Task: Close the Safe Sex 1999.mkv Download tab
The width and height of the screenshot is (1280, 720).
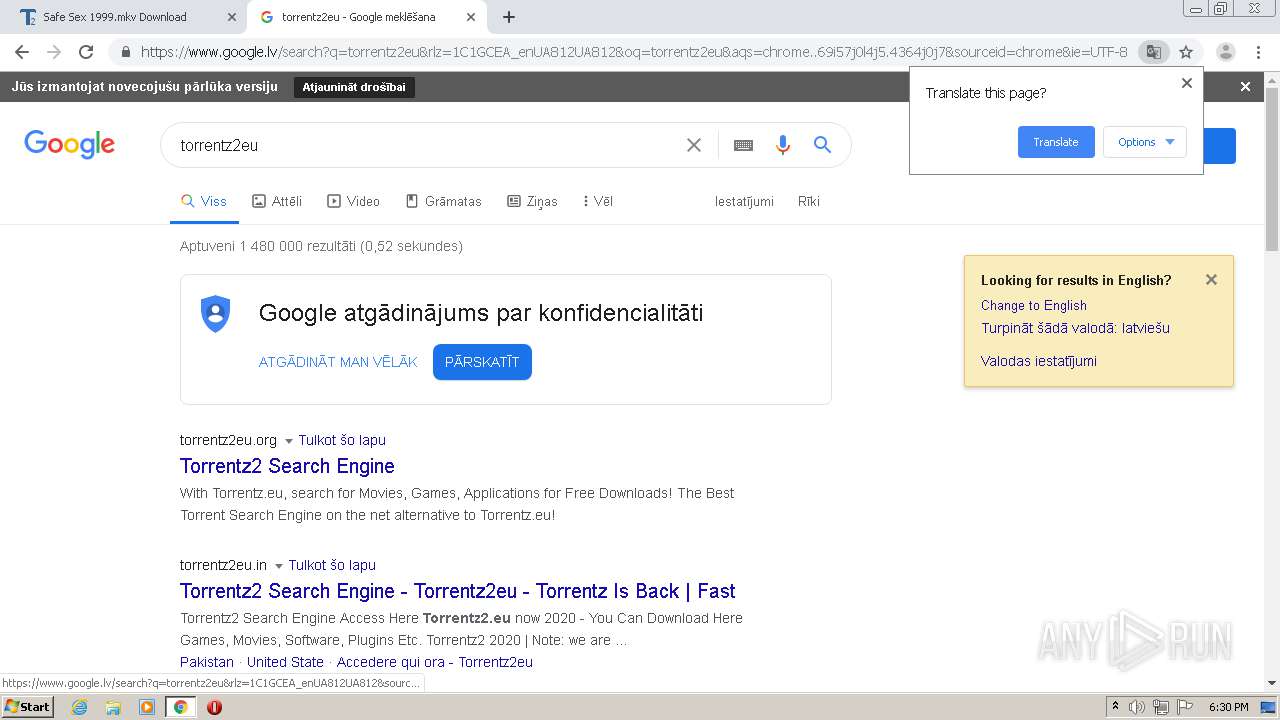Action: tap(231, 17)
